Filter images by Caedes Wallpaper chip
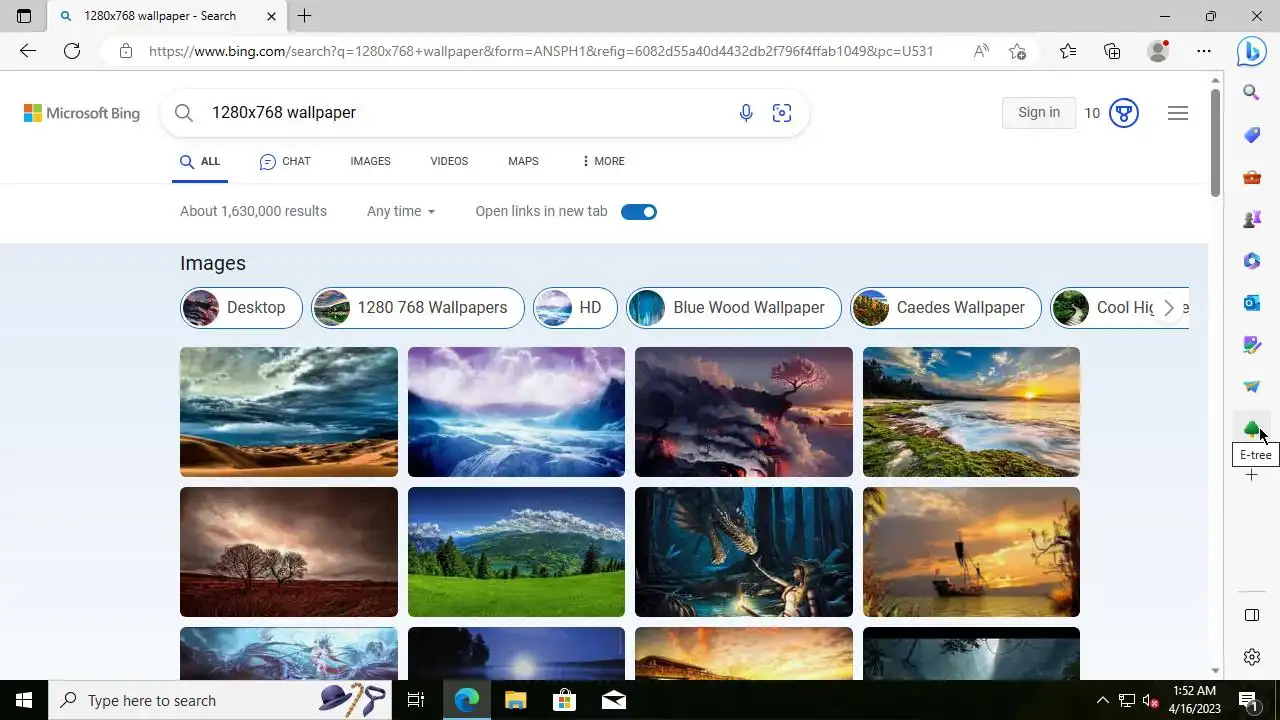 click(946, 308)
